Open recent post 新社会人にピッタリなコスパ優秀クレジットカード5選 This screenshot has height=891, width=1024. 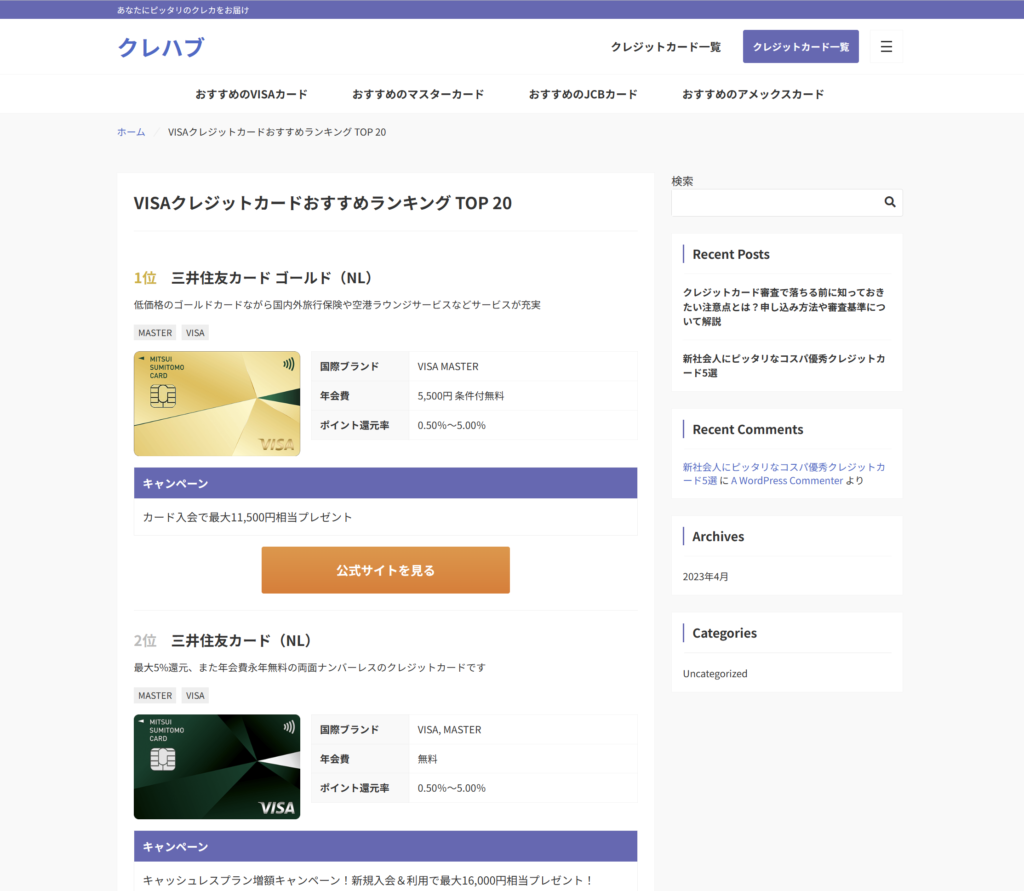click(784, 366)
